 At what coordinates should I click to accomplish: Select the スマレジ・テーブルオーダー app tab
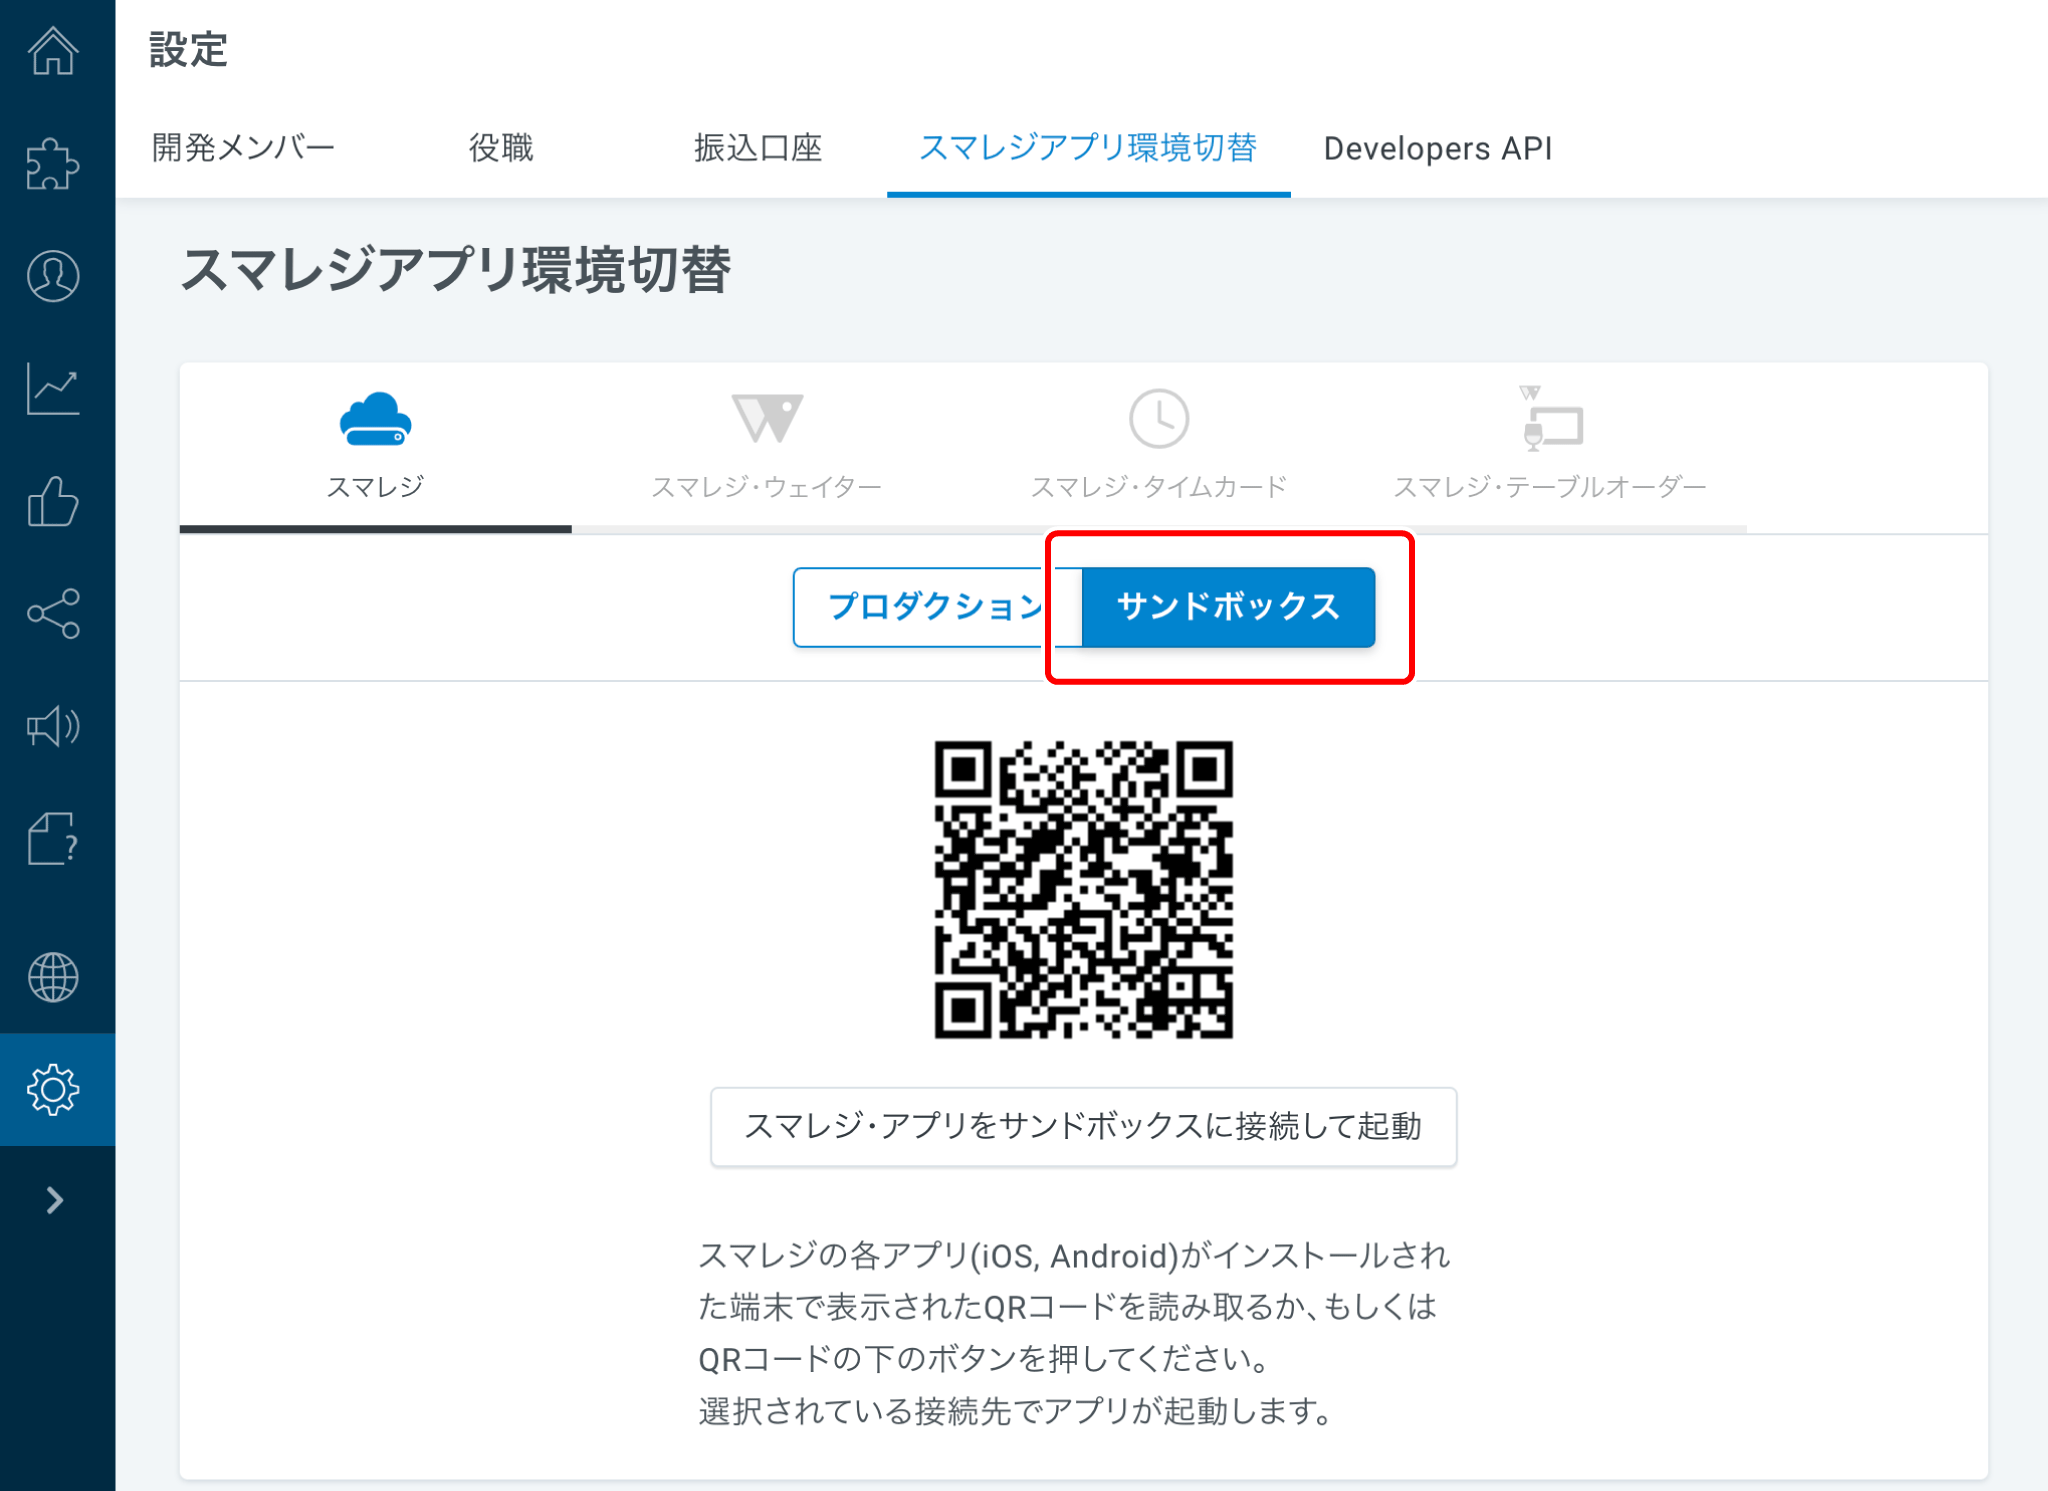[x=1550, y=446]
